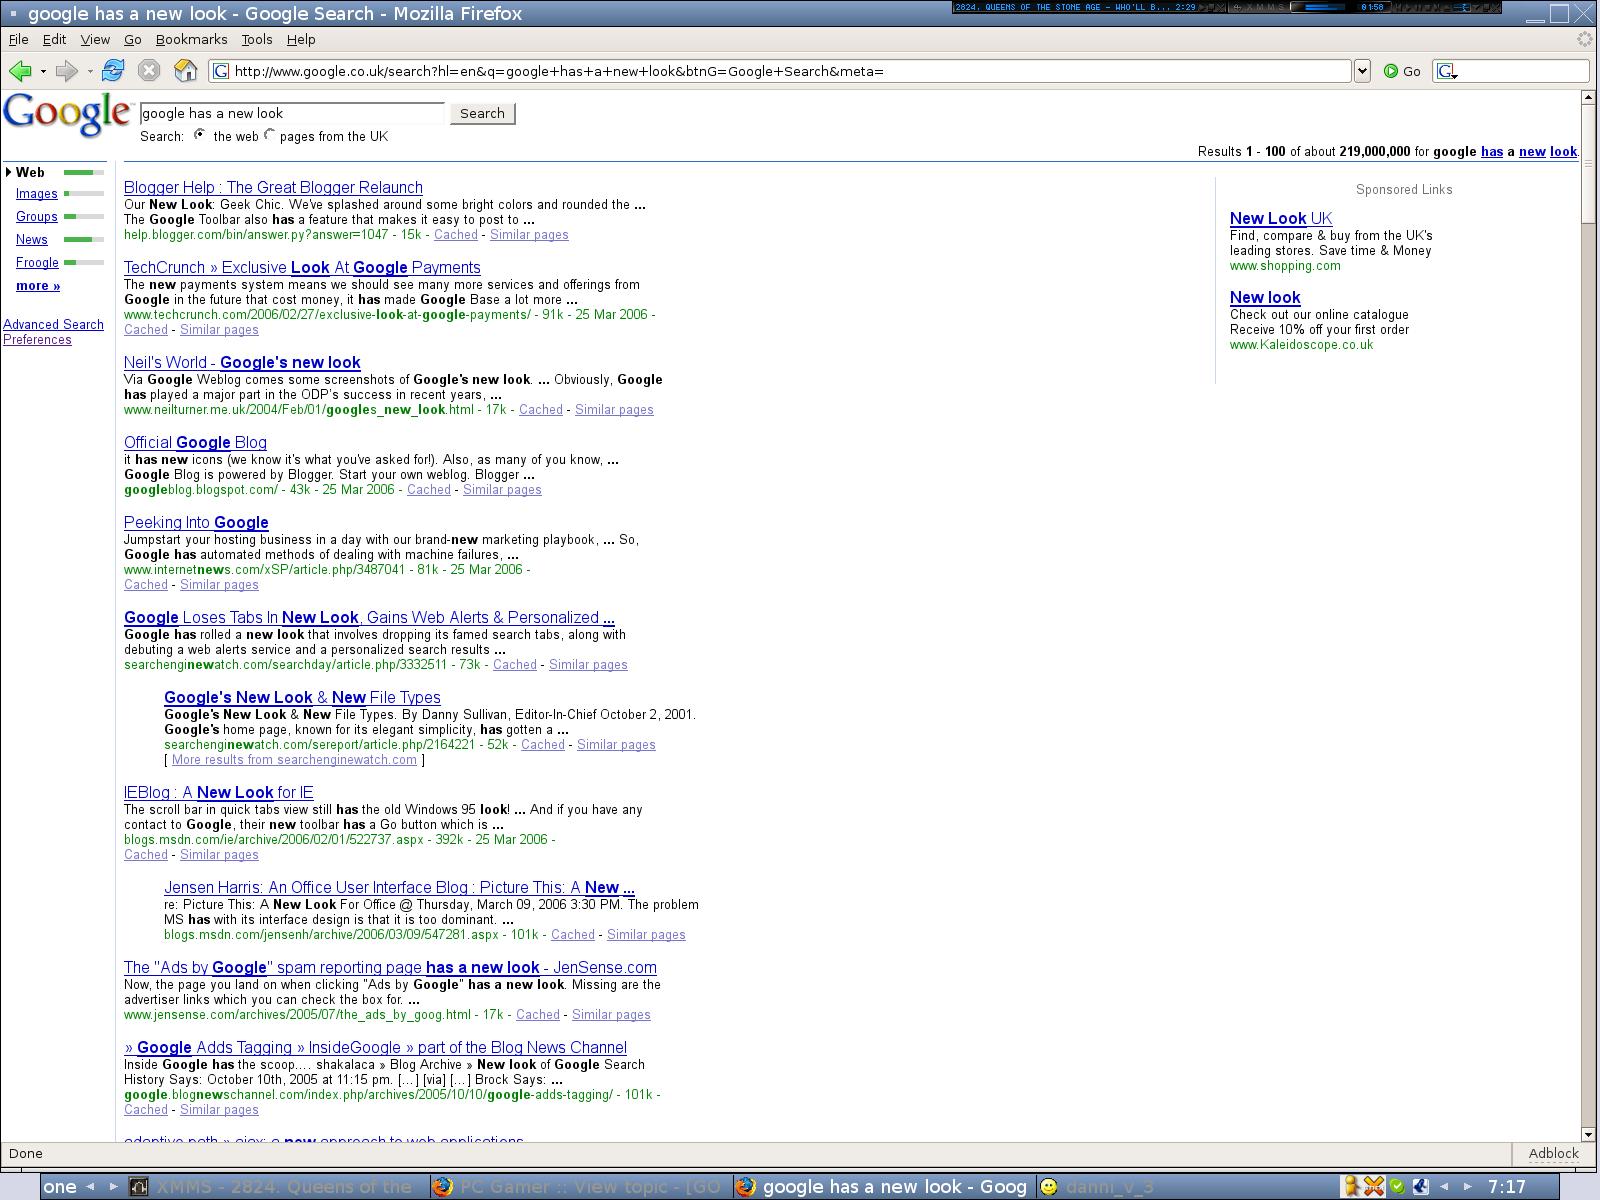Image resolution: width=1600 pixels, height=1200 pixels.
Task: Click the green Go button
Action: [x=1402, y=71]
